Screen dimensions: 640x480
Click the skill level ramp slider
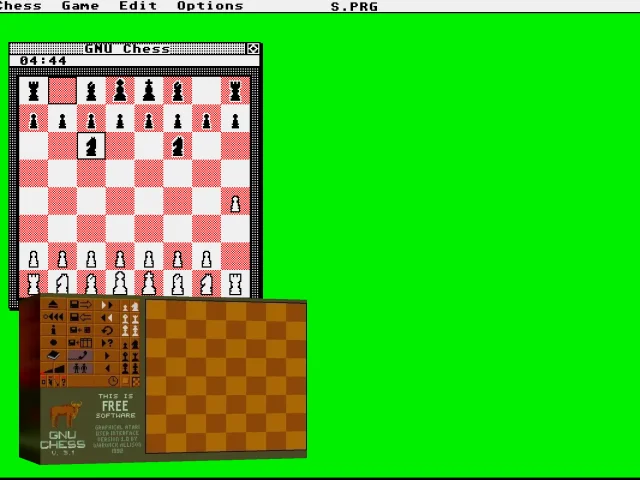(x=53, y=369)
